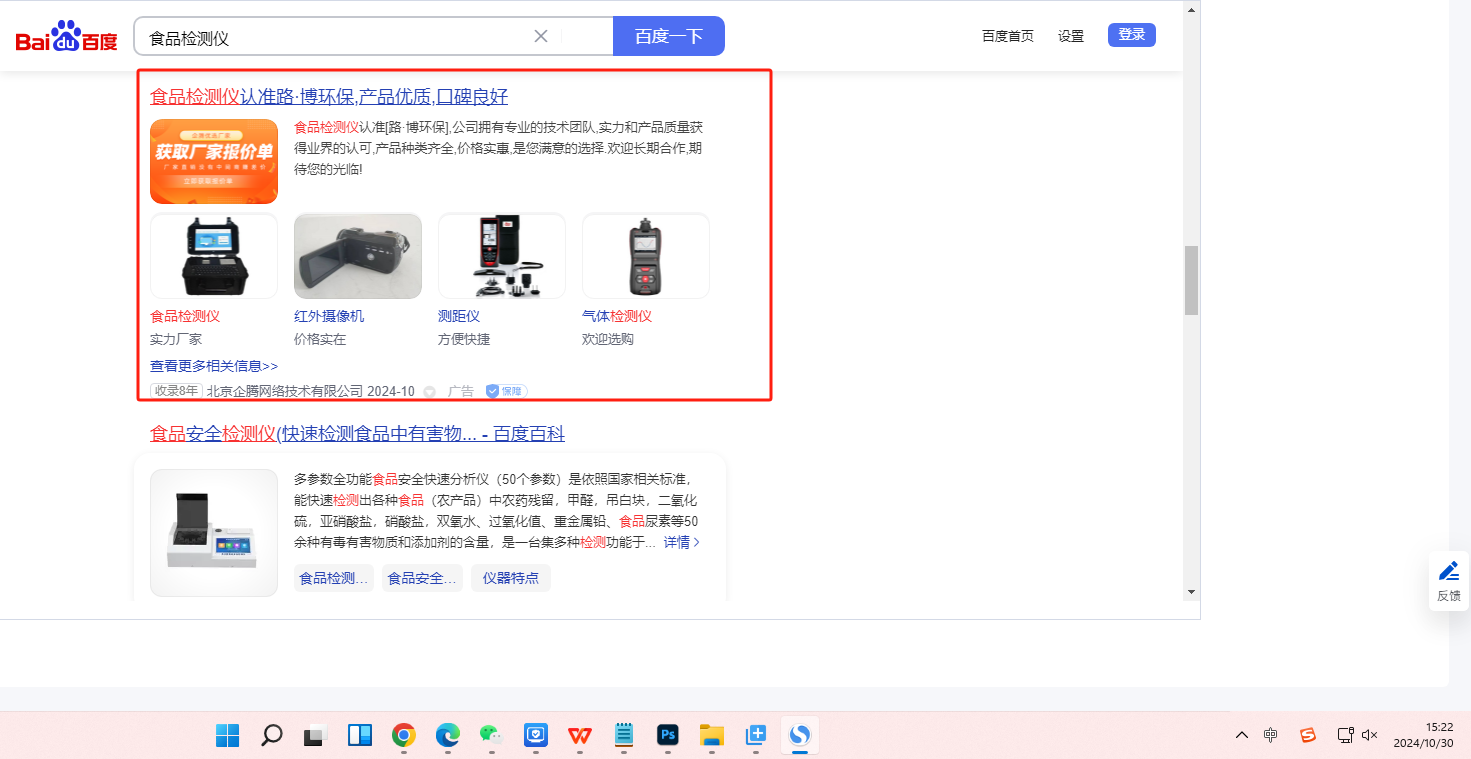Click the 食品检测仪 product label link
The image size is (1471, 759).
[185, 316]
